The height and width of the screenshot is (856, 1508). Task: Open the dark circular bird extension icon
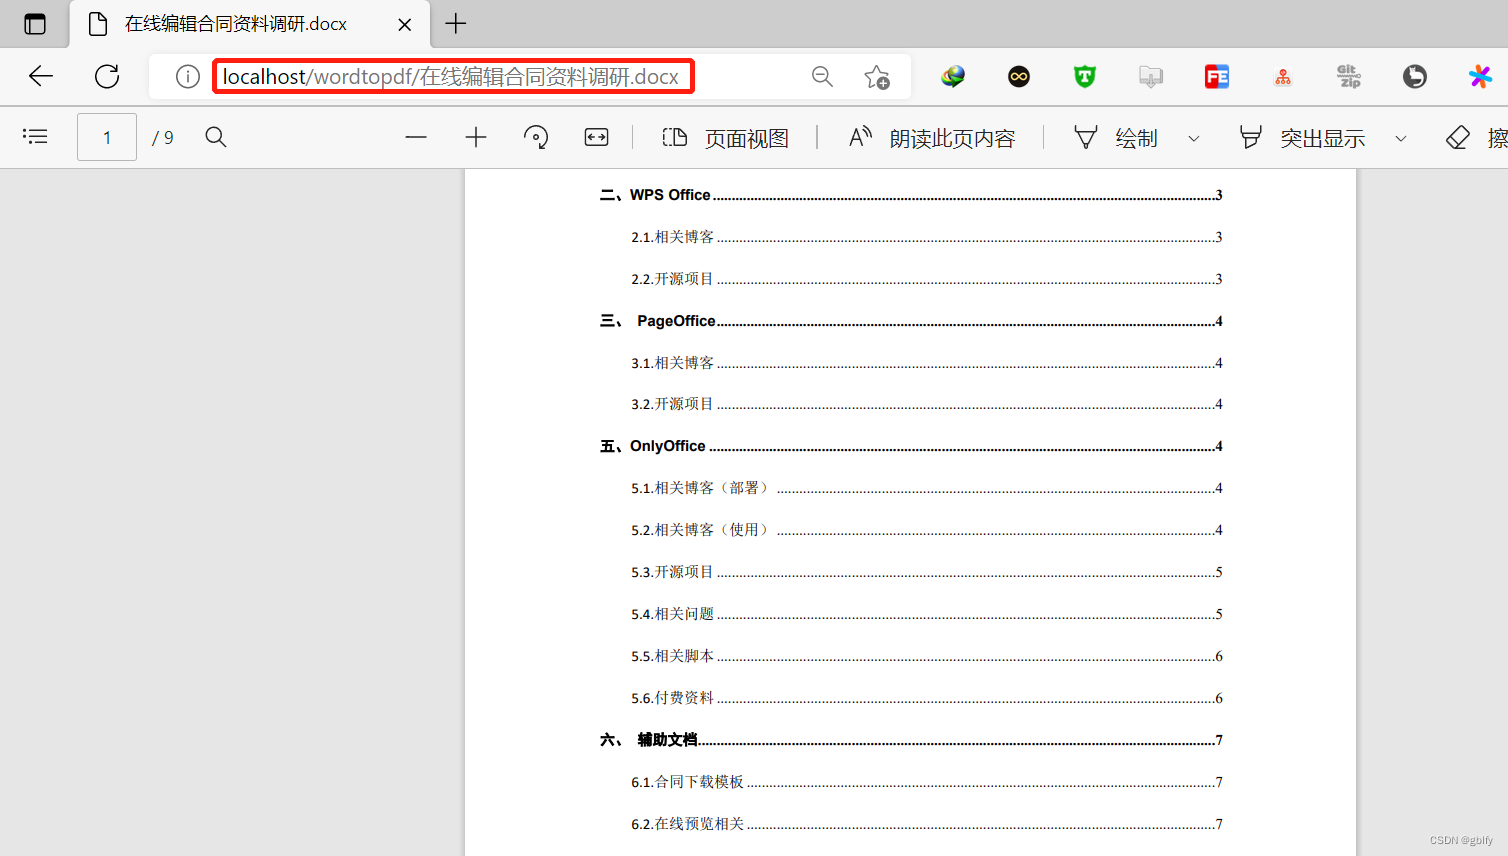pos(1415,76)
